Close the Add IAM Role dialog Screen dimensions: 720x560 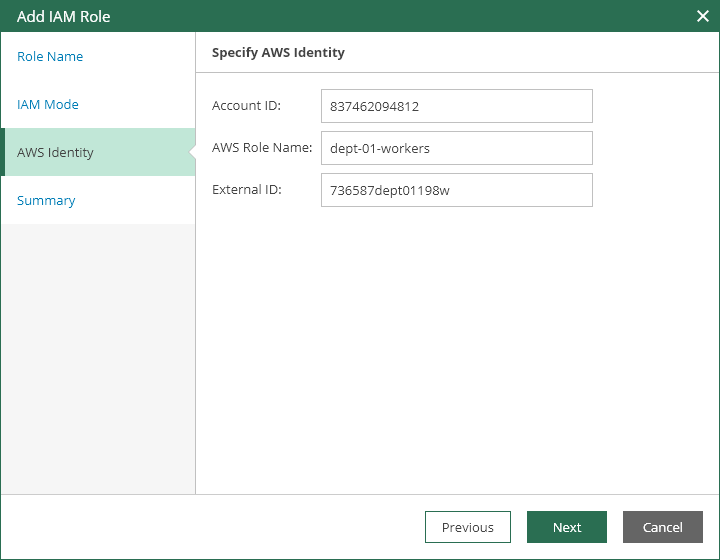click(x=702, y=16)
